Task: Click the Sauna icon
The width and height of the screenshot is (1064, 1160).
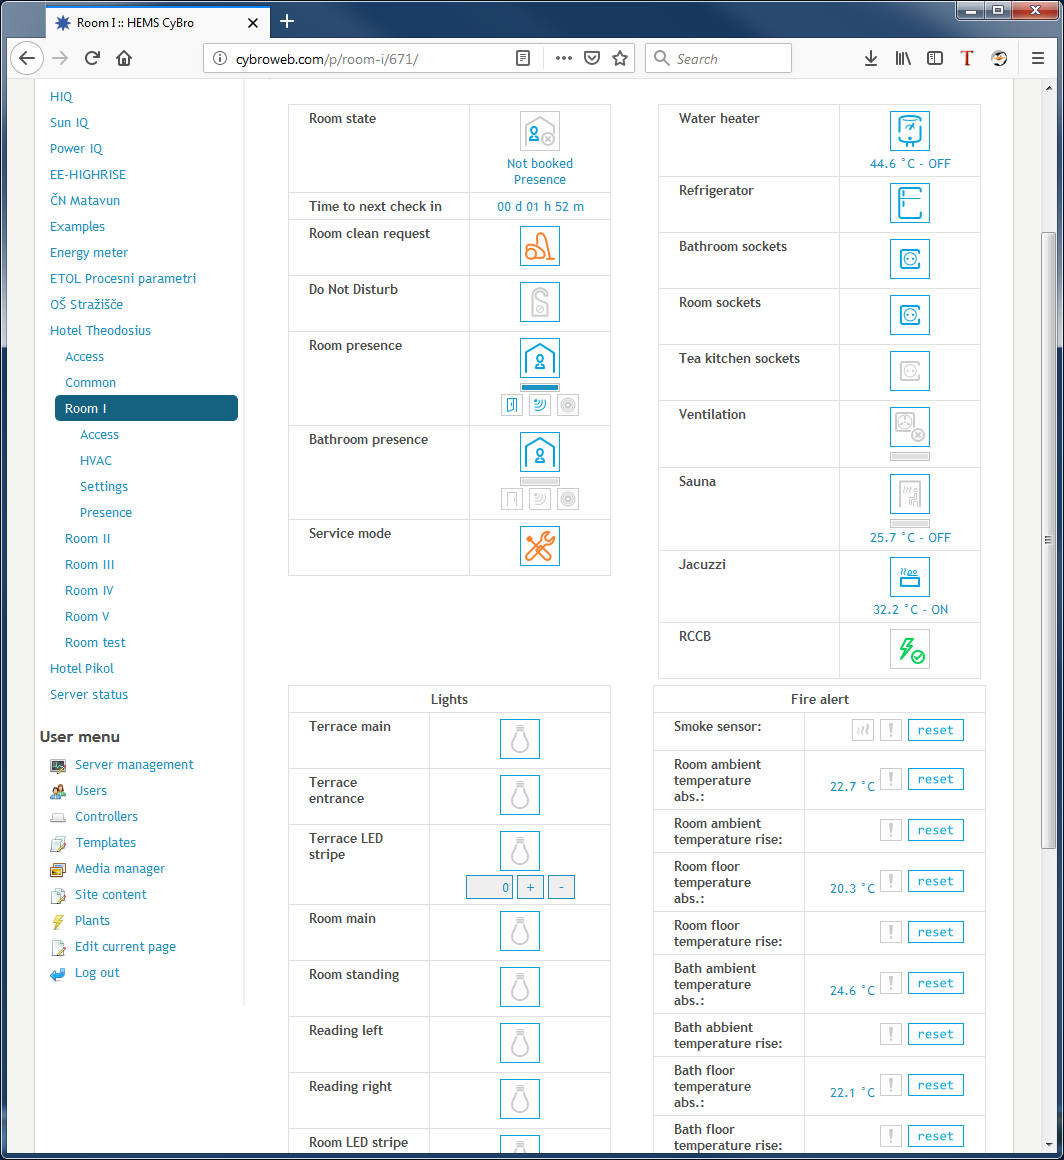Action: (909, 494)
